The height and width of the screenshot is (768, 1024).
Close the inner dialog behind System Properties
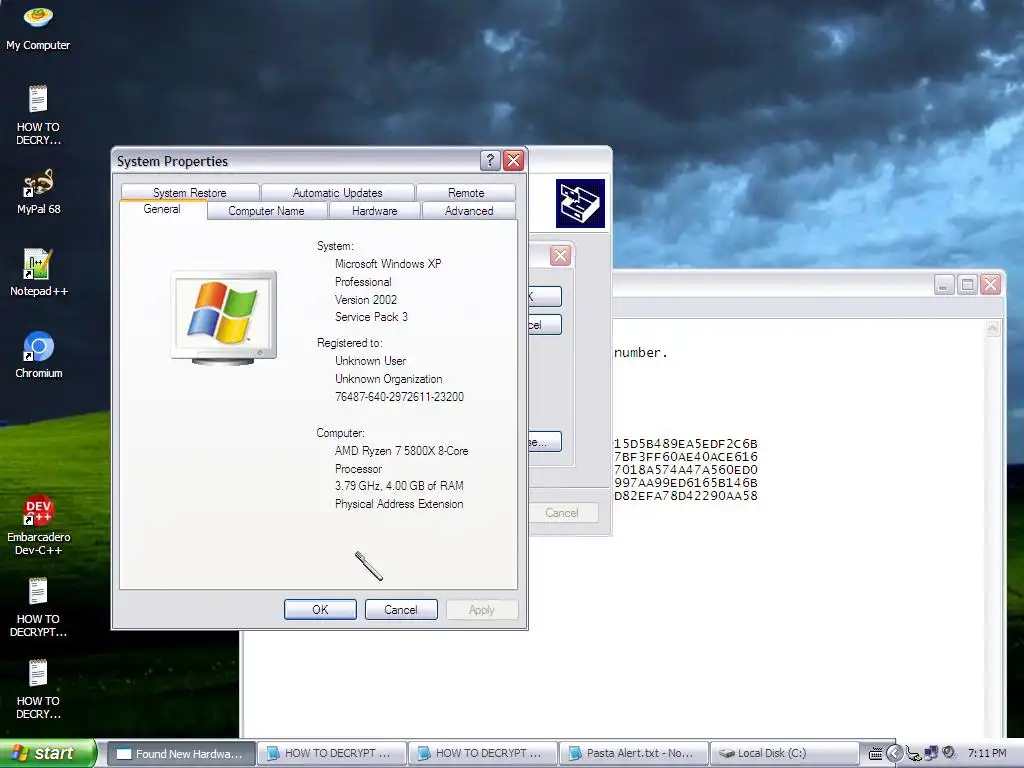(560, 255)
